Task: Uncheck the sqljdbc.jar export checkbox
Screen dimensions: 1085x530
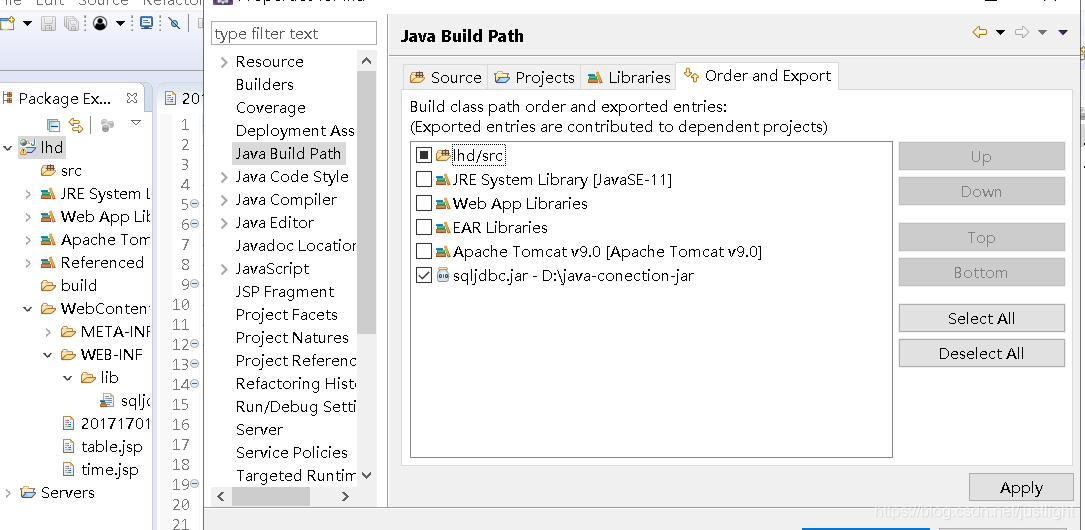Action: [423, 275]
